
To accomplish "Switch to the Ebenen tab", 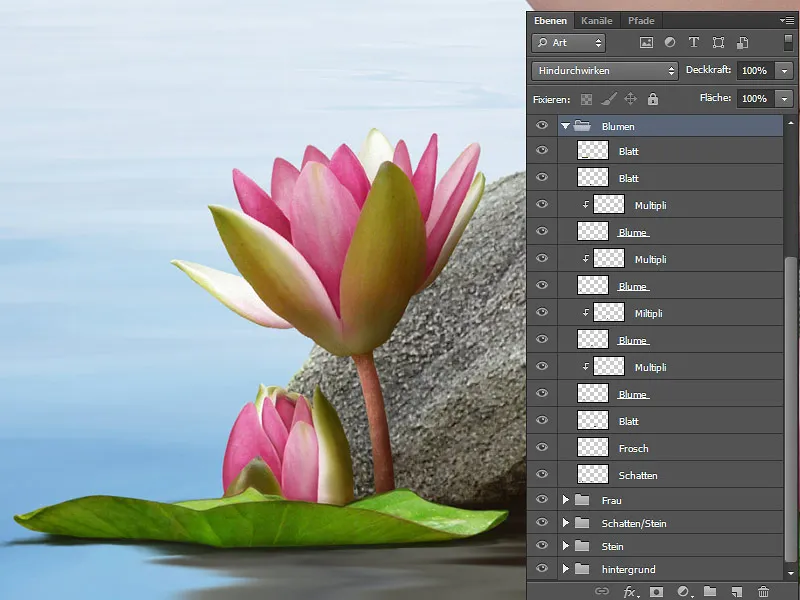I will point(550,21).
